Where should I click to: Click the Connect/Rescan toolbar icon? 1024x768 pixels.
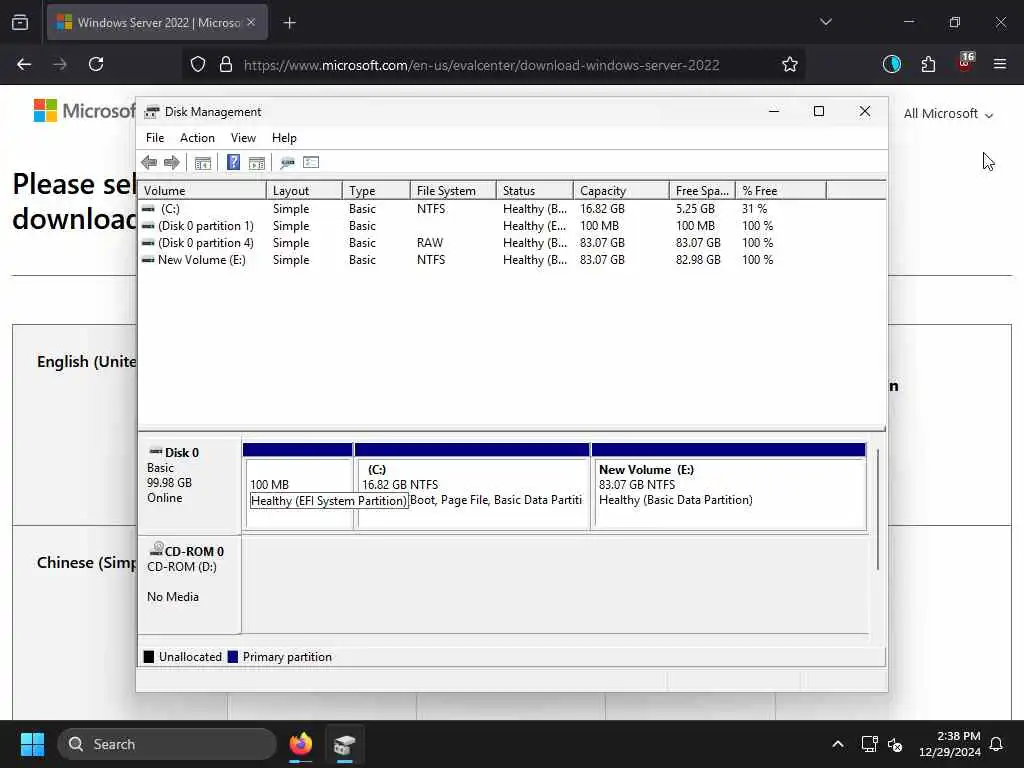click(x=287, y=163)
